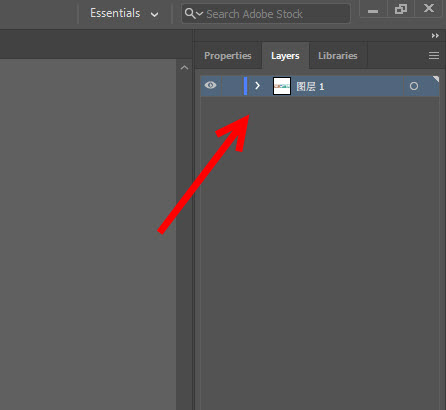The width and height of the screenshot is (446, 410).
Task: Switch to the Layers tab
Action: coord(285,56)
